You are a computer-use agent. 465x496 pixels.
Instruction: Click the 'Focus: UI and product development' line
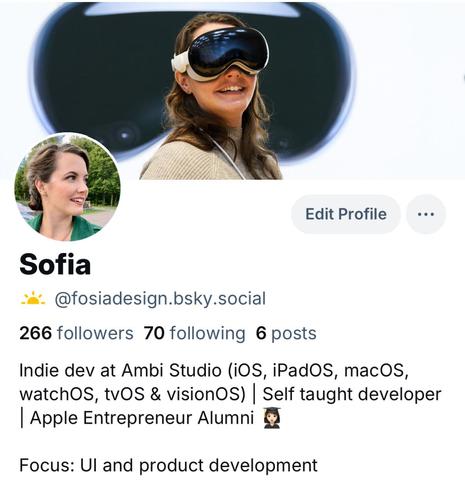168,465
